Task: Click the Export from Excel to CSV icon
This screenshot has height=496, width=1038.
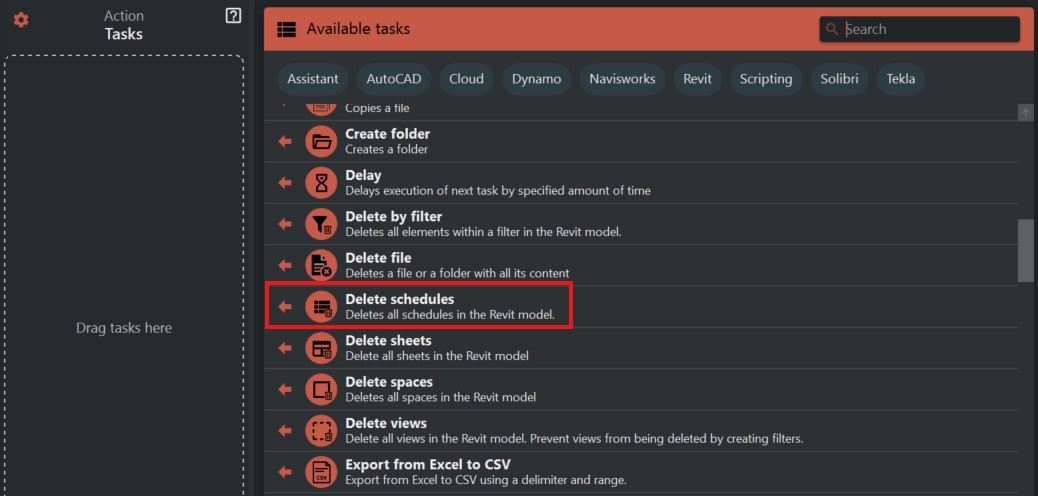Action: [x=321, y=472]
